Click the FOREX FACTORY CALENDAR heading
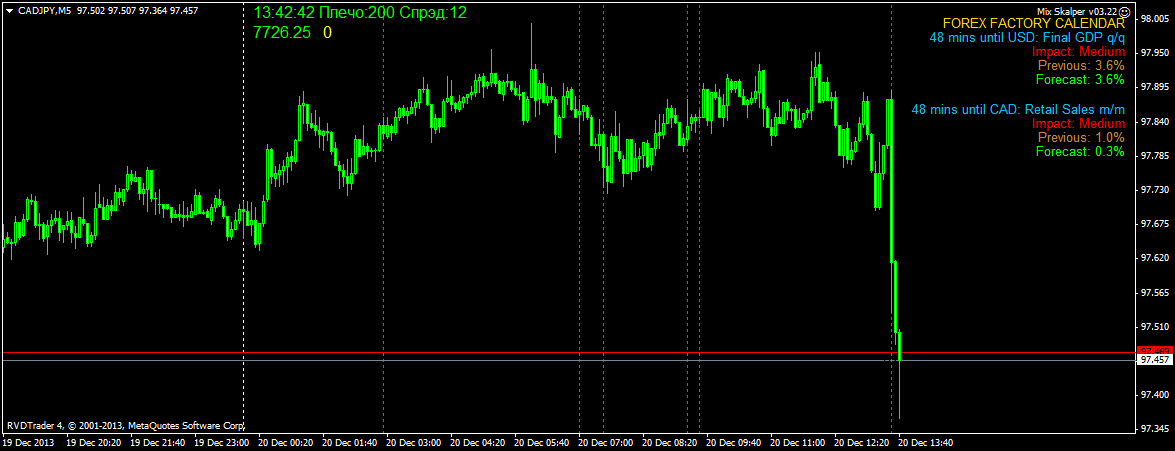Screen dimensions: 1175x451 point(1033,23)
